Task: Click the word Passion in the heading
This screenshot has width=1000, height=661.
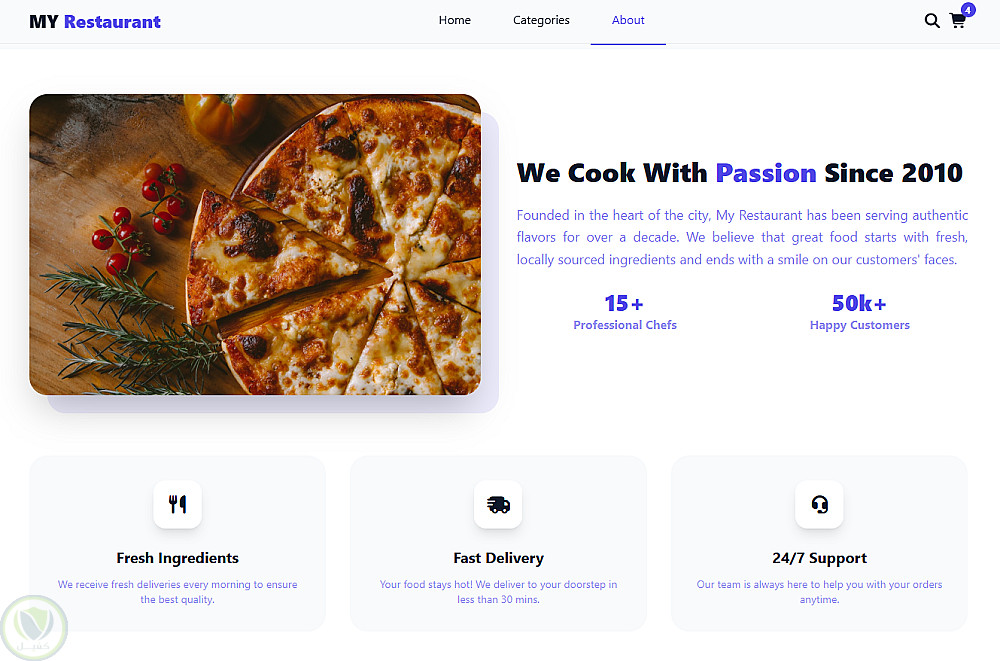Action: (766, 173)
